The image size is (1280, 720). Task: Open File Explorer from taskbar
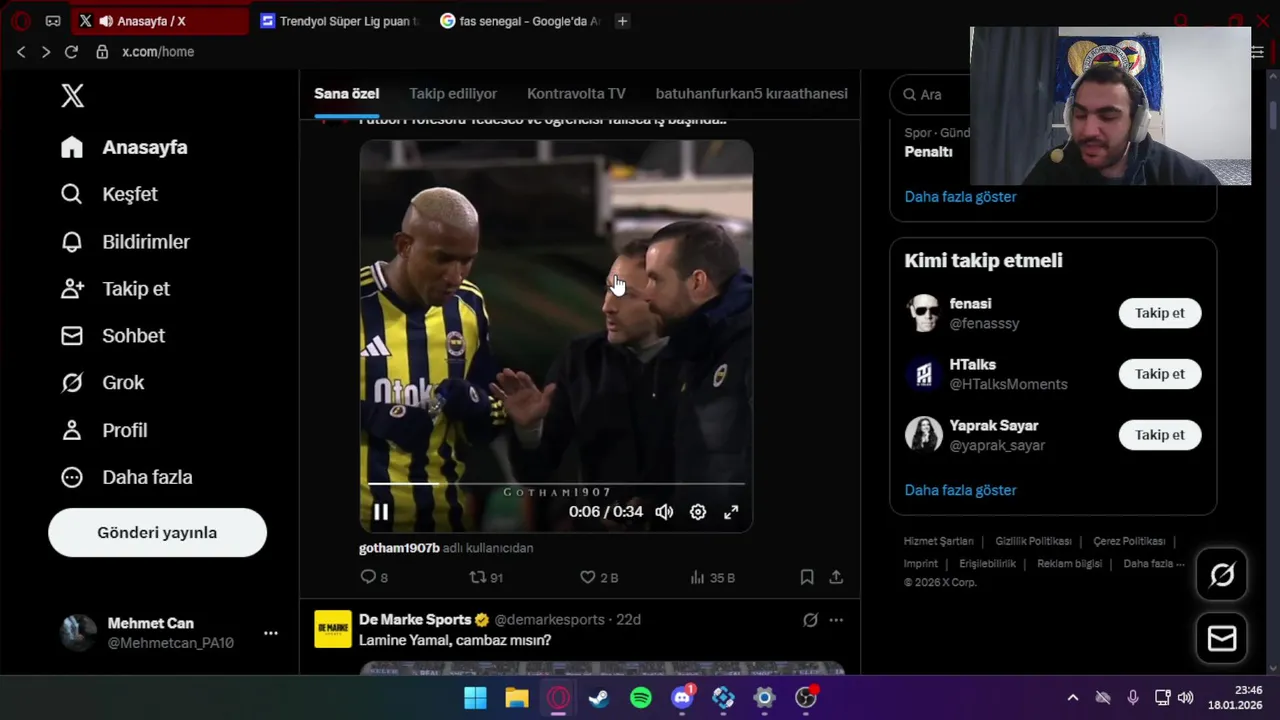coord(517,698)
